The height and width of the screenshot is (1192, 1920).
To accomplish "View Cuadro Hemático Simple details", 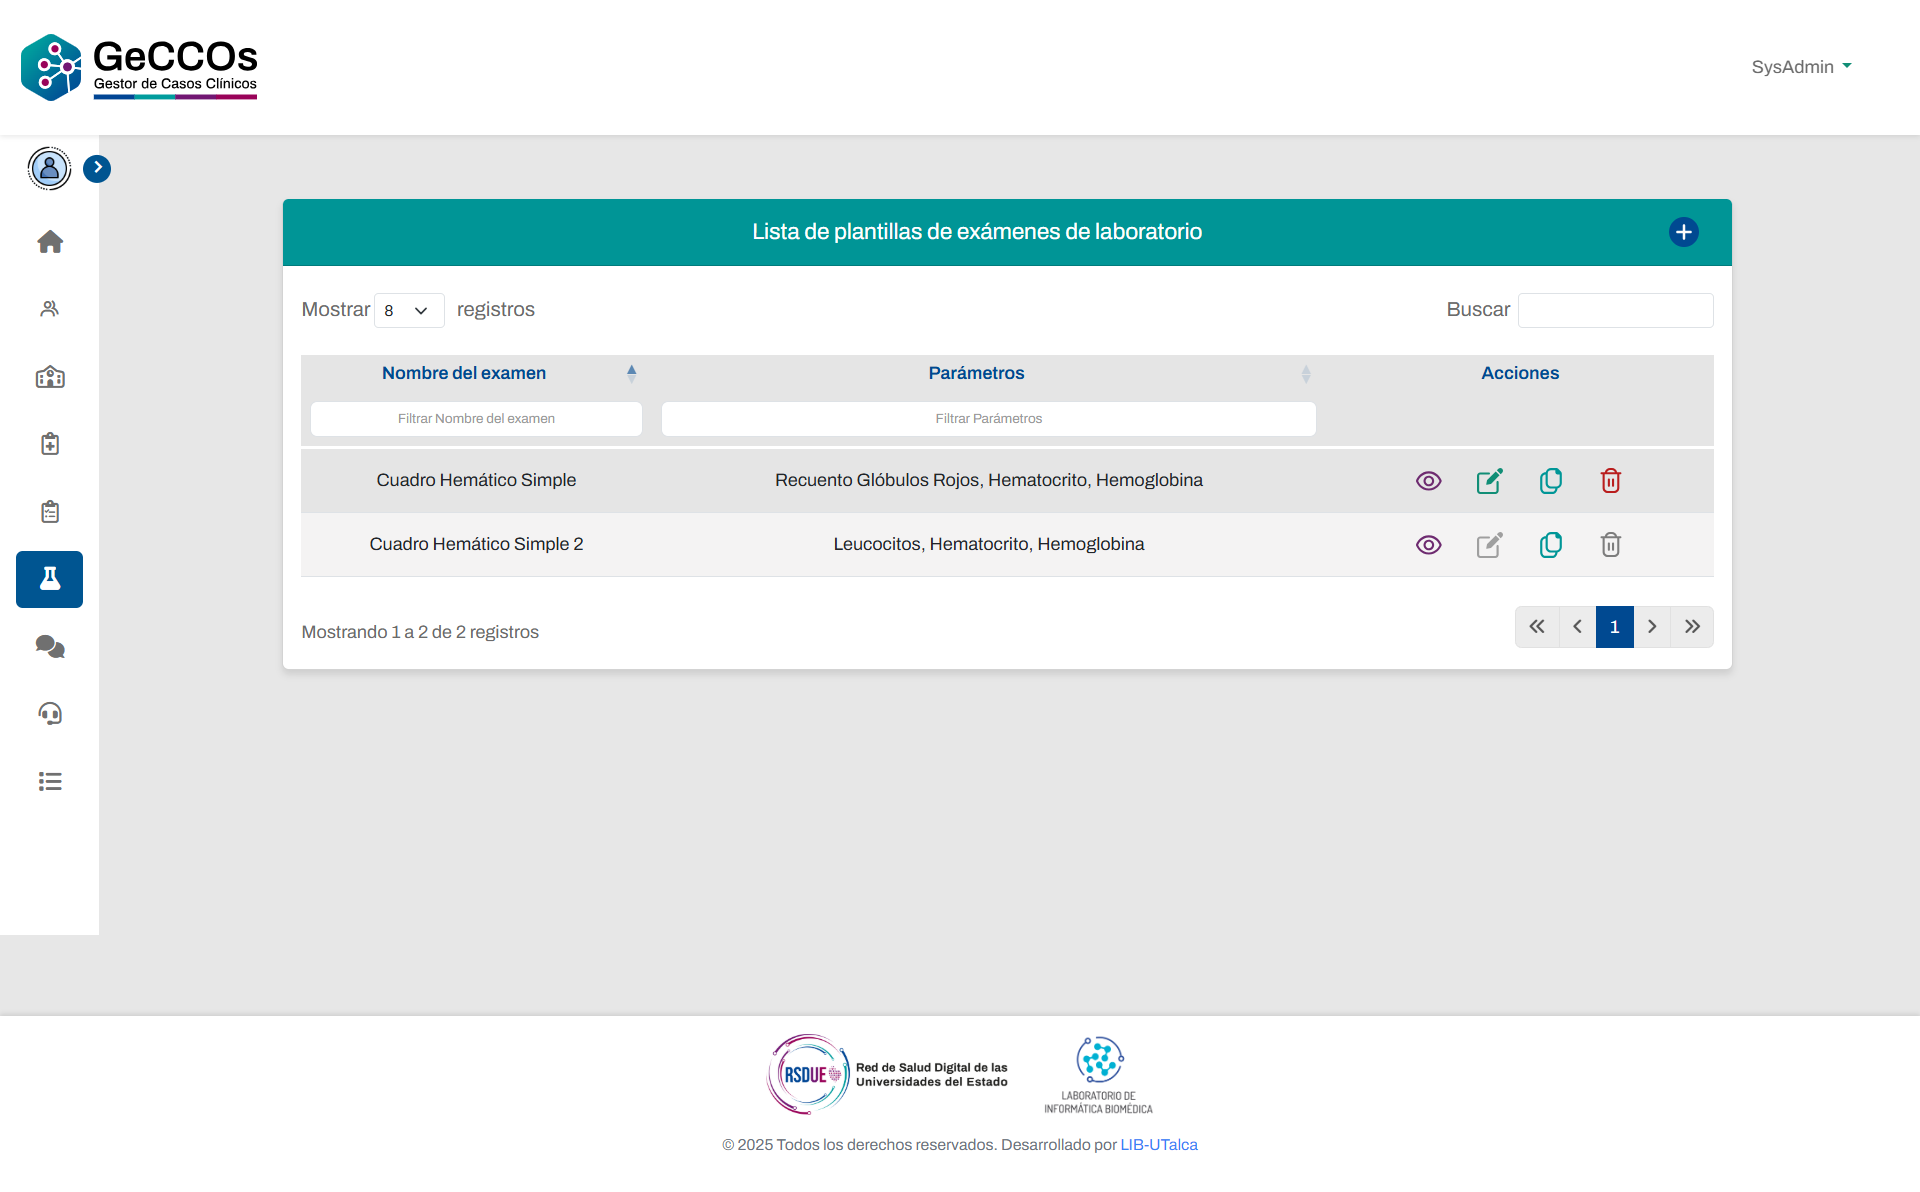I will tap(1429, 481).
